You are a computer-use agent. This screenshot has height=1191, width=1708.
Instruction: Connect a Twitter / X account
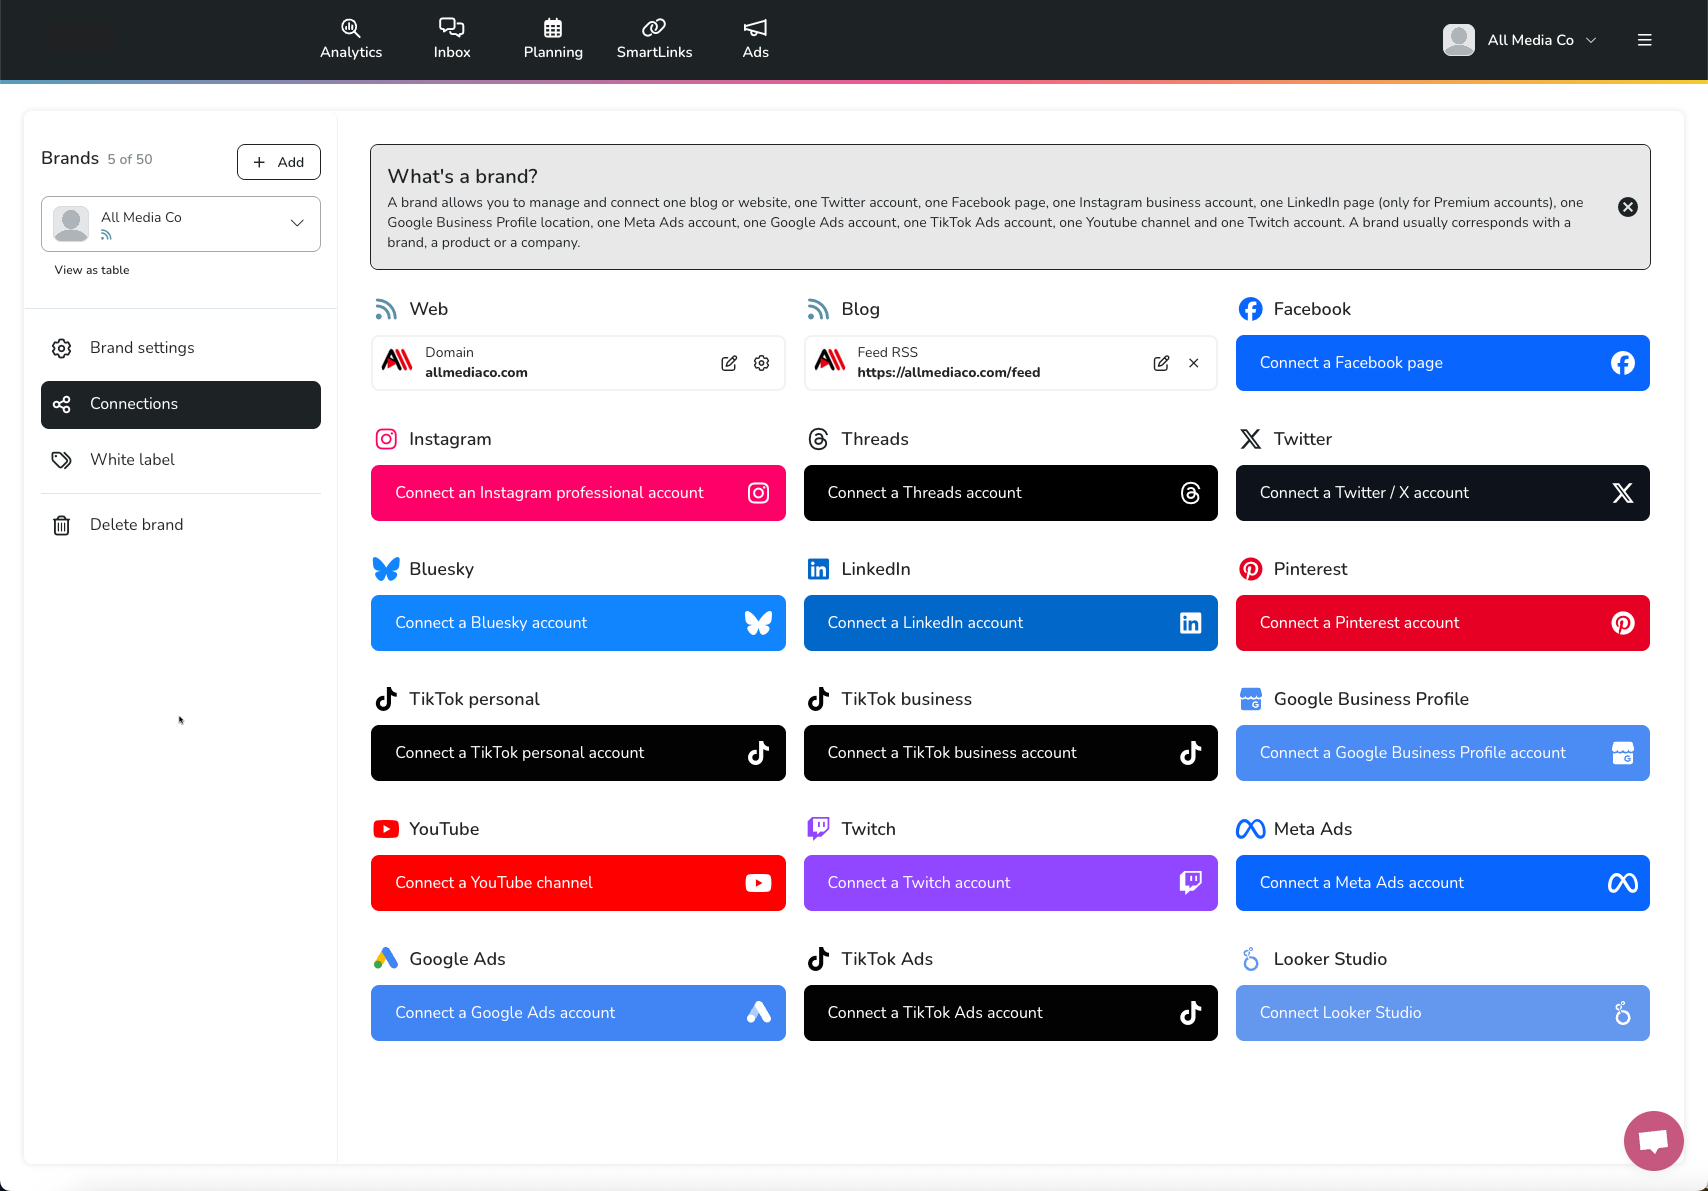[x=1442, y=493]
